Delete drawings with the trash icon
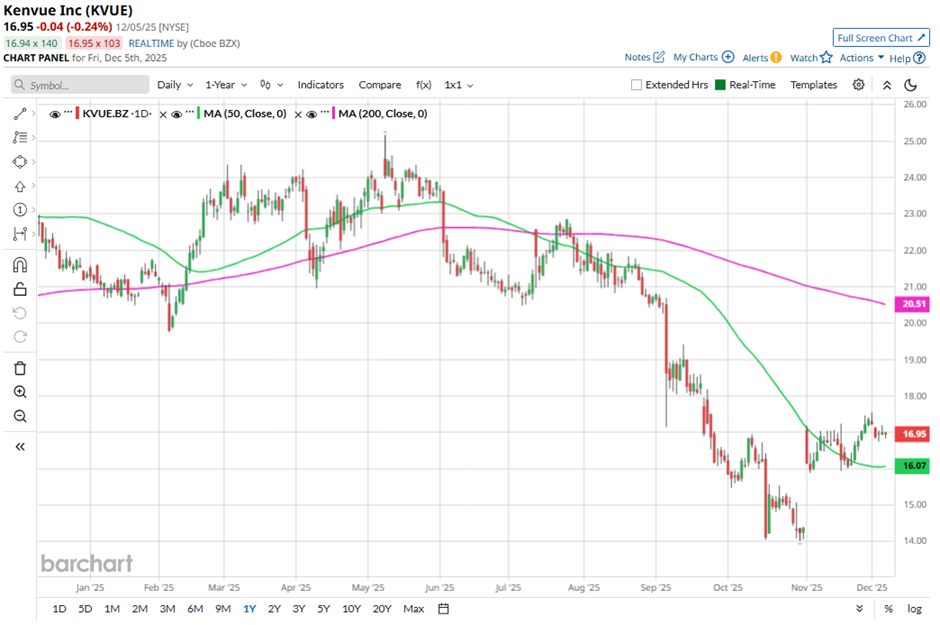This screenshot has width=940, height=625. [x=20, y=368]
